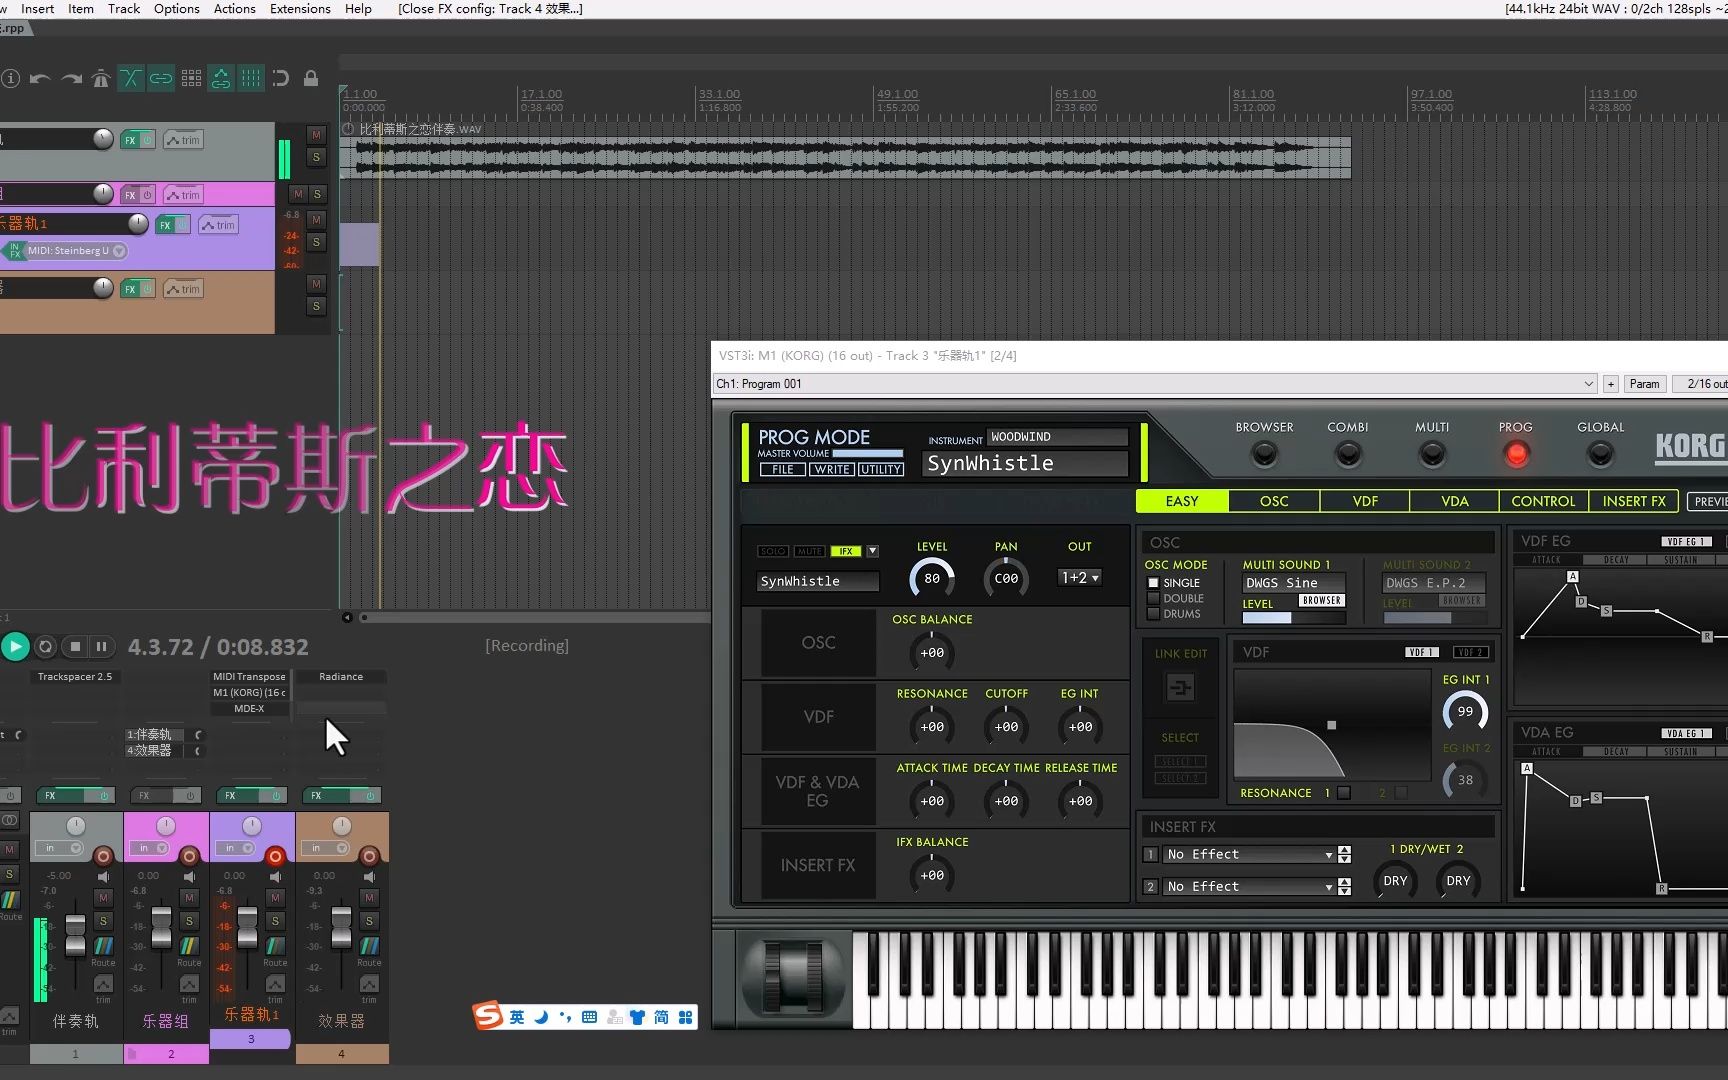Arm record on 效果器 mixer channel
1728x1080 pixels.
coord(369,856)
